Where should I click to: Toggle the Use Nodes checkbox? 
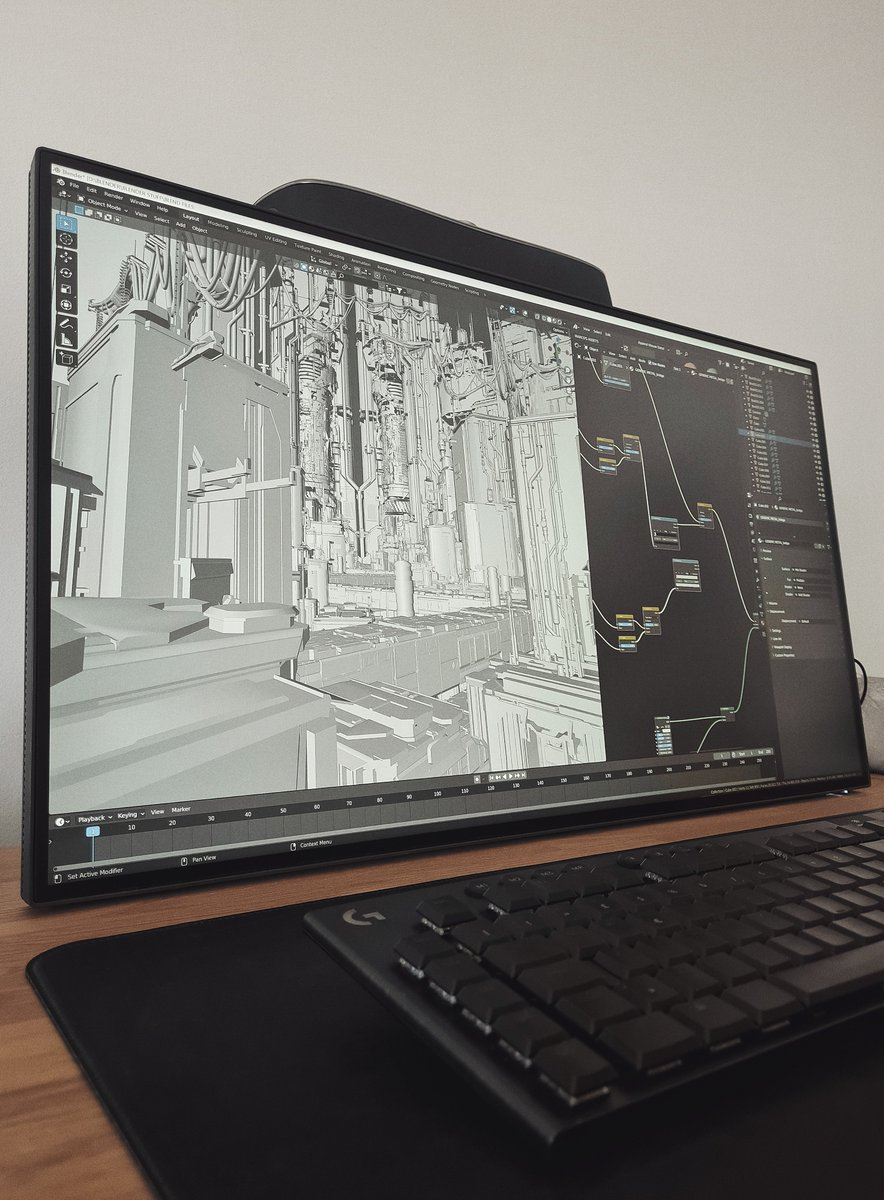(649, 364)
